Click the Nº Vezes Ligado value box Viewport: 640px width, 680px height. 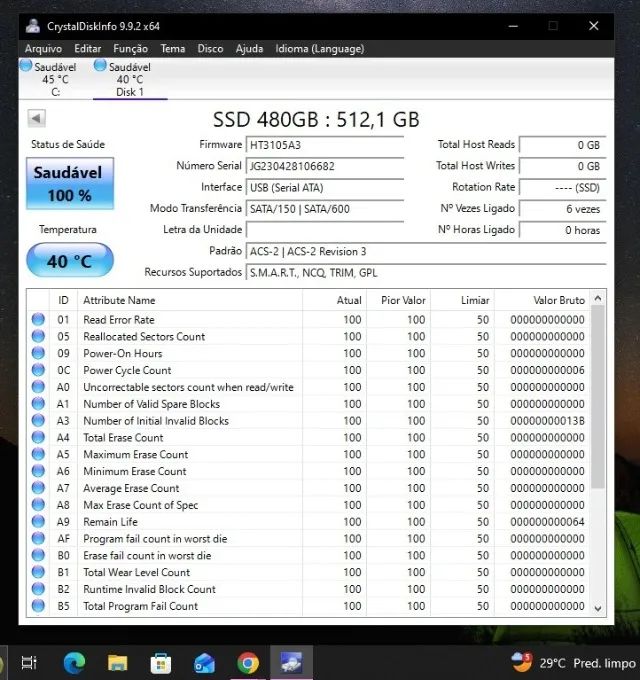coord(562,209)
